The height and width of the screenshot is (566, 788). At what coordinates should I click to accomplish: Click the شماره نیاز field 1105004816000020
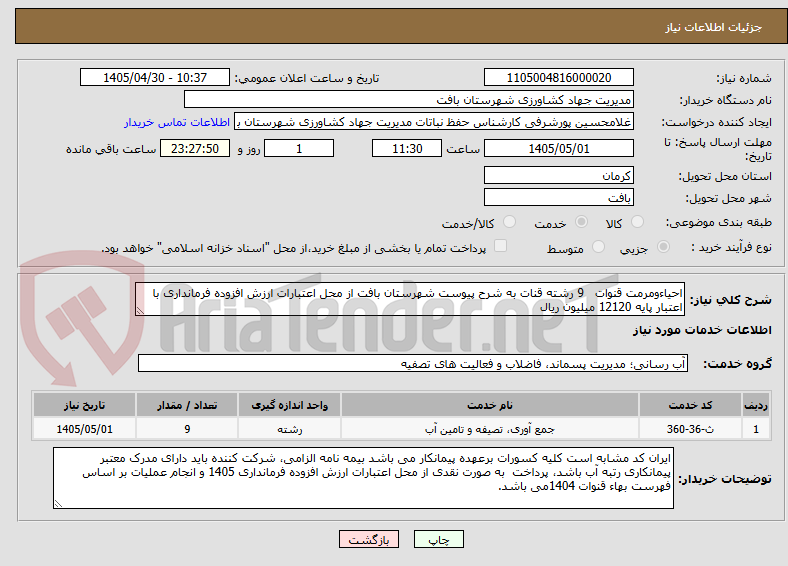coord(558,77)
